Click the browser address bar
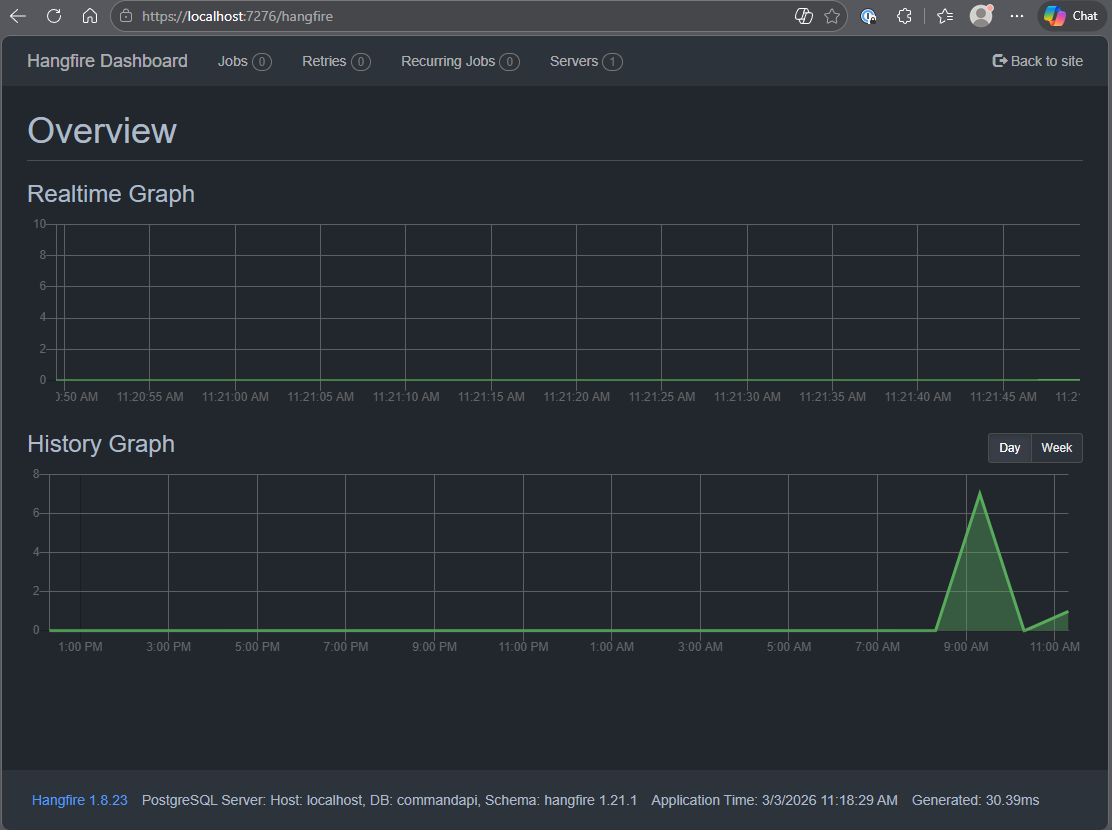Screen dimensions: 1112x830 pos(300,16)
